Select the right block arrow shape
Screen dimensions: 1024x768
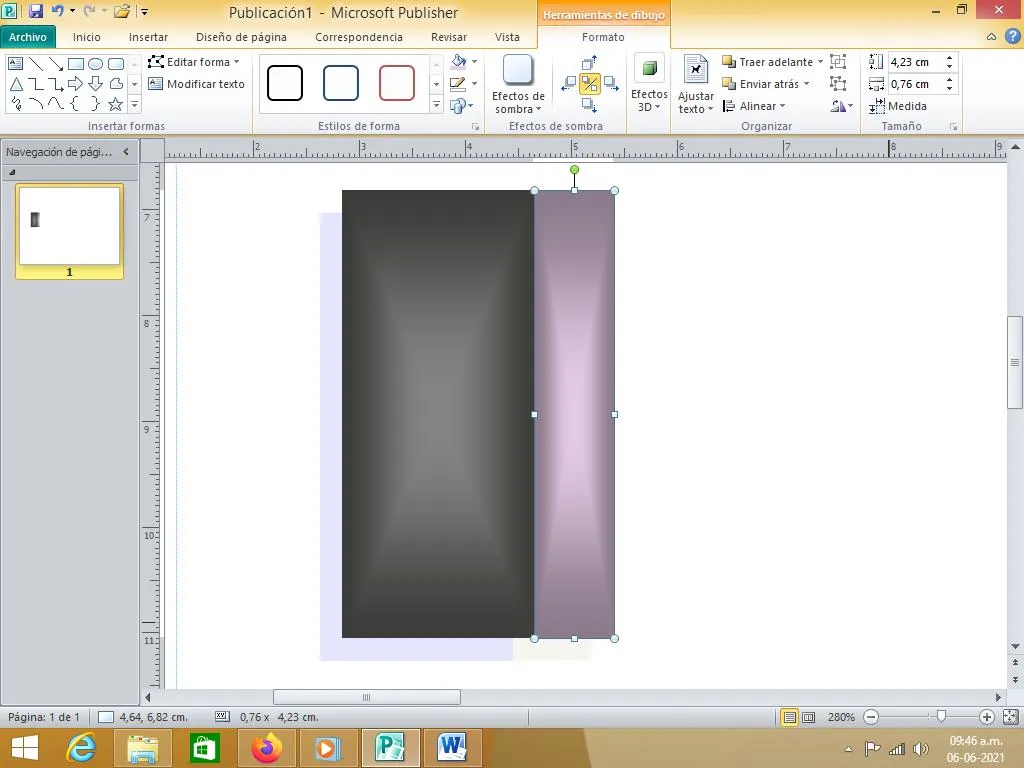[x=76, y=84]
